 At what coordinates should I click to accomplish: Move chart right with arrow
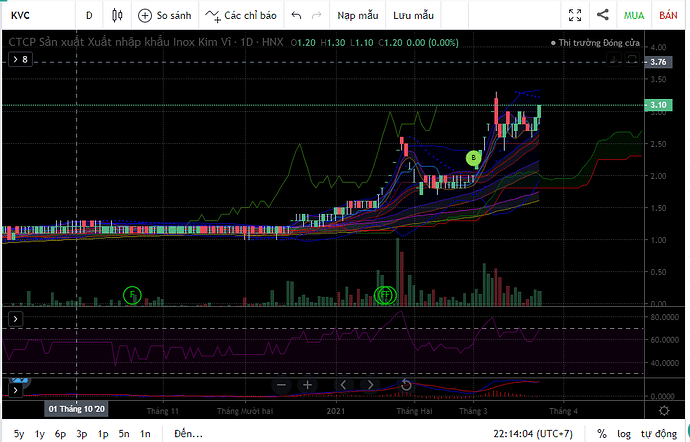(370, 385)
